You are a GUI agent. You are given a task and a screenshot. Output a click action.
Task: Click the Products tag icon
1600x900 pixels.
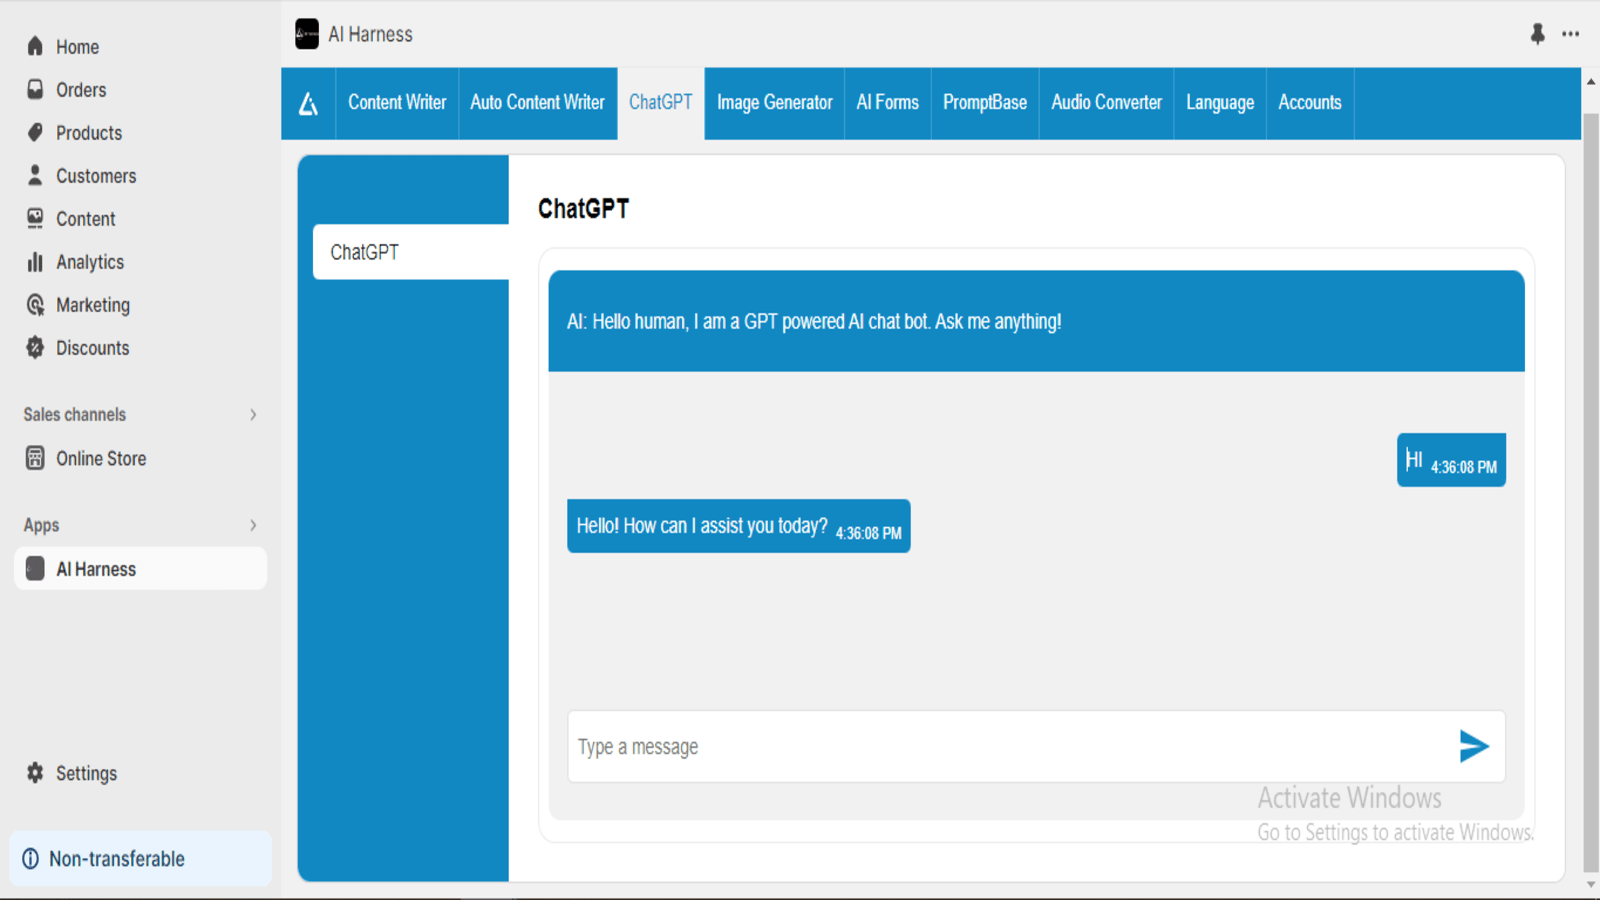(35, 132)
